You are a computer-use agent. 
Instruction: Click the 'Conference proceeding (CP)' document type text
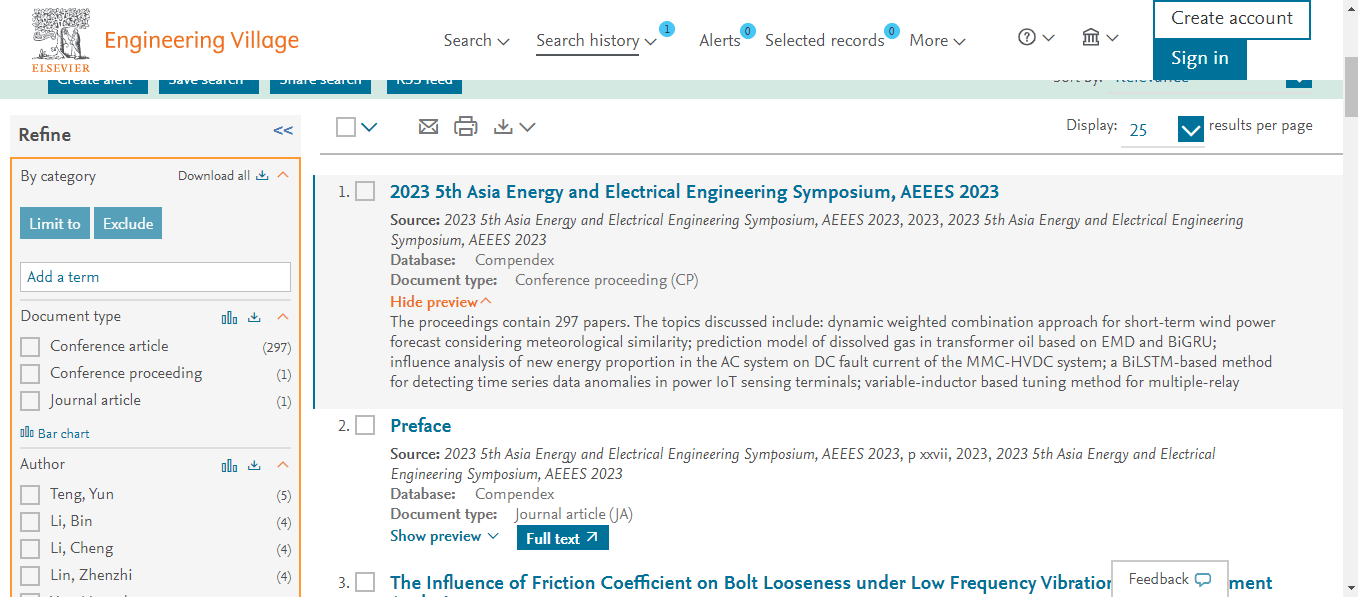point(607,280)
